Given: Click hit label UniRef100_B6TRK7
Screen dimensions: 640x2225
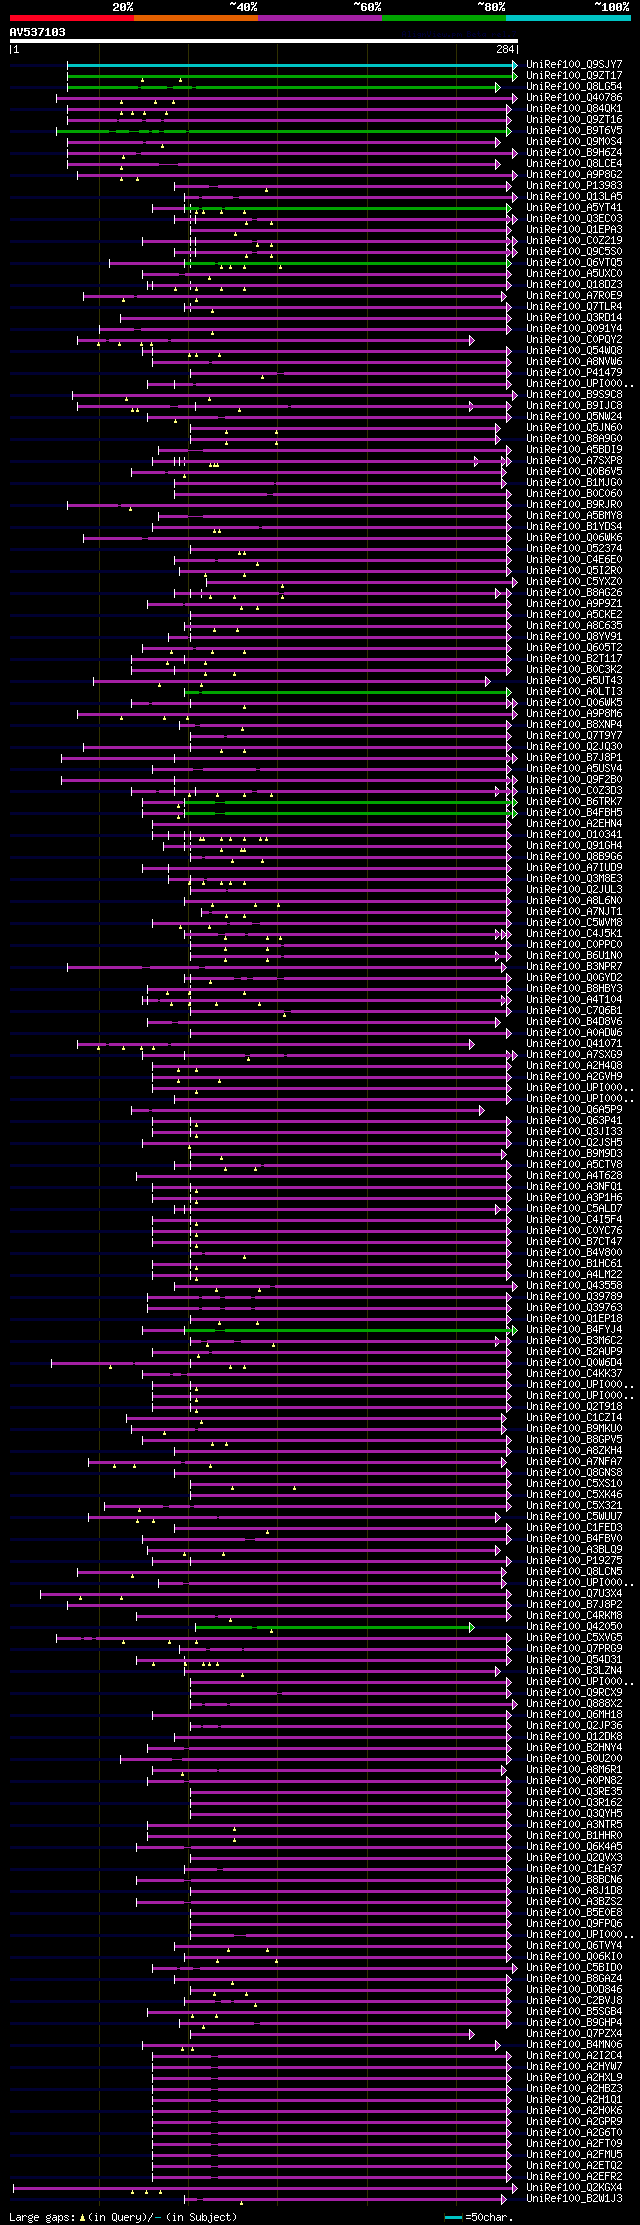Looking at the screenshot, I should (x=574, y=802).
